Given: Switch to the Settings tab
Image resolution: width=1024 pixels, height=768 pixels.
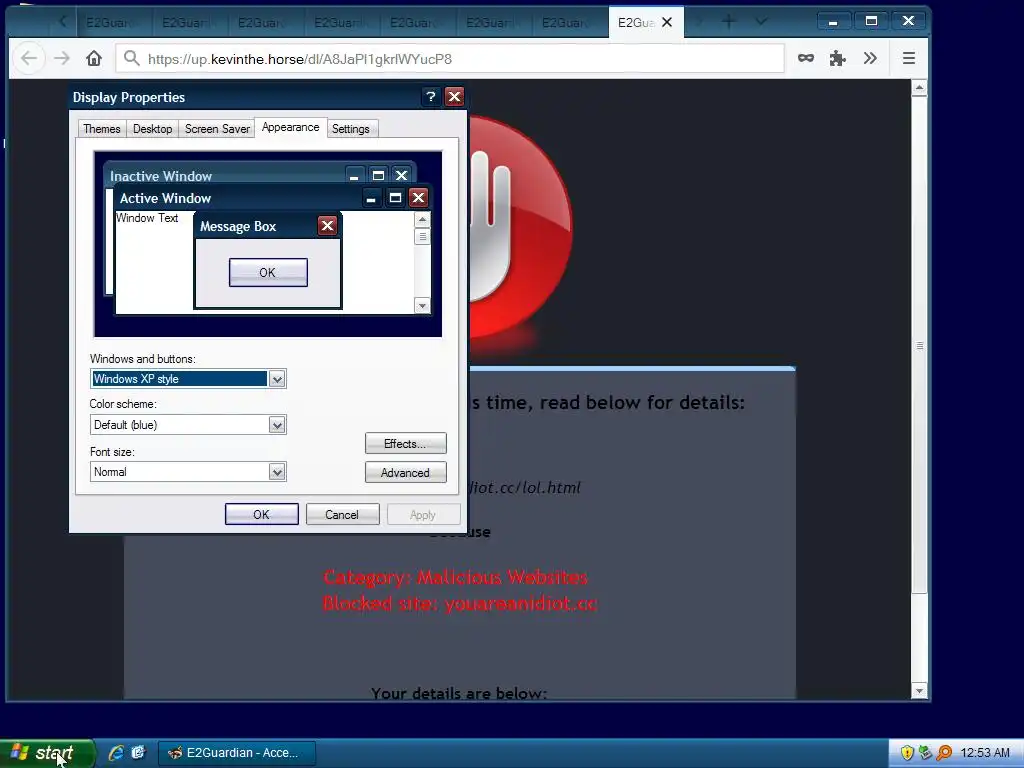Looking at the screenshot, I should (351, 129).
